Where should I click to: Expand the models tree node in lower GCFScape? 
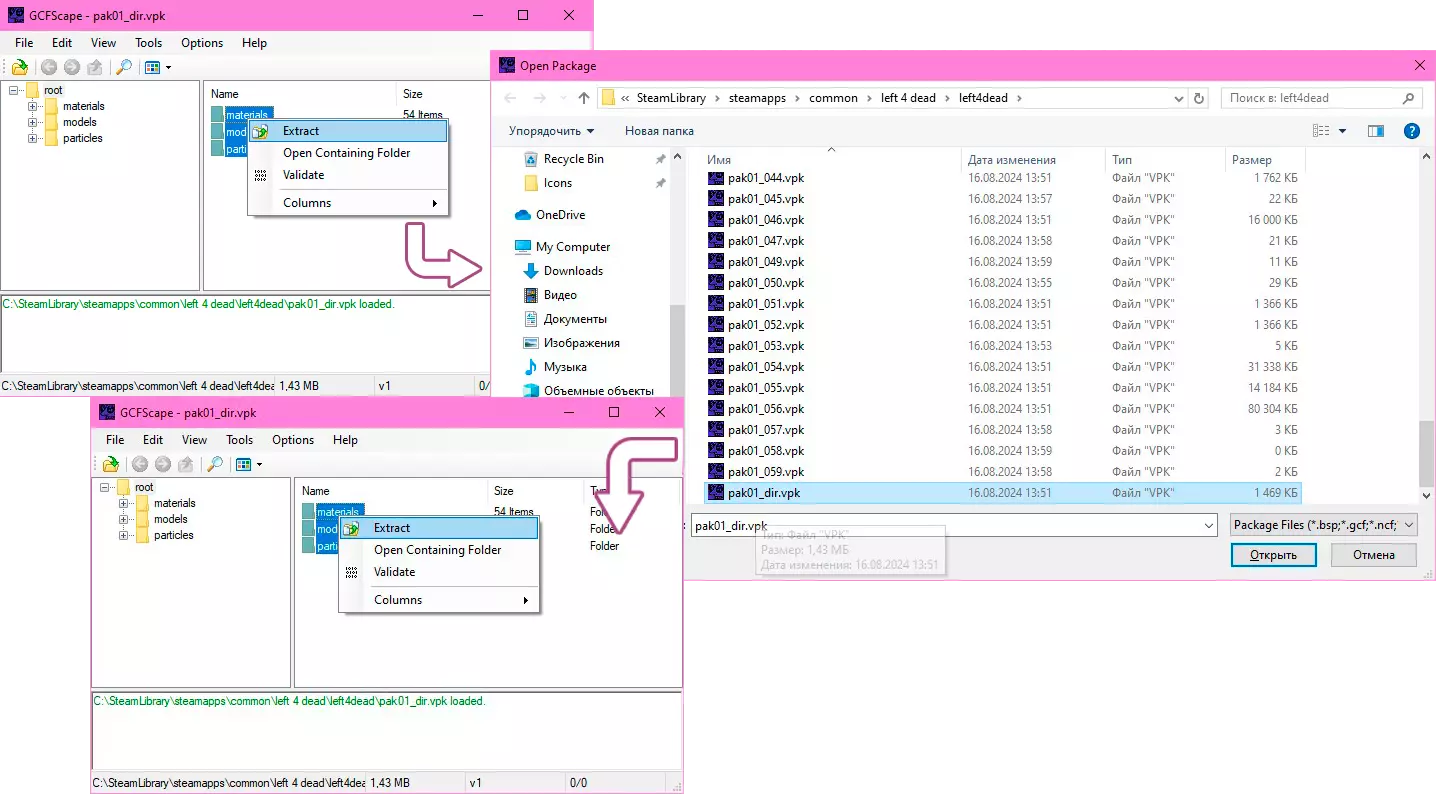(x=124, y=519)
